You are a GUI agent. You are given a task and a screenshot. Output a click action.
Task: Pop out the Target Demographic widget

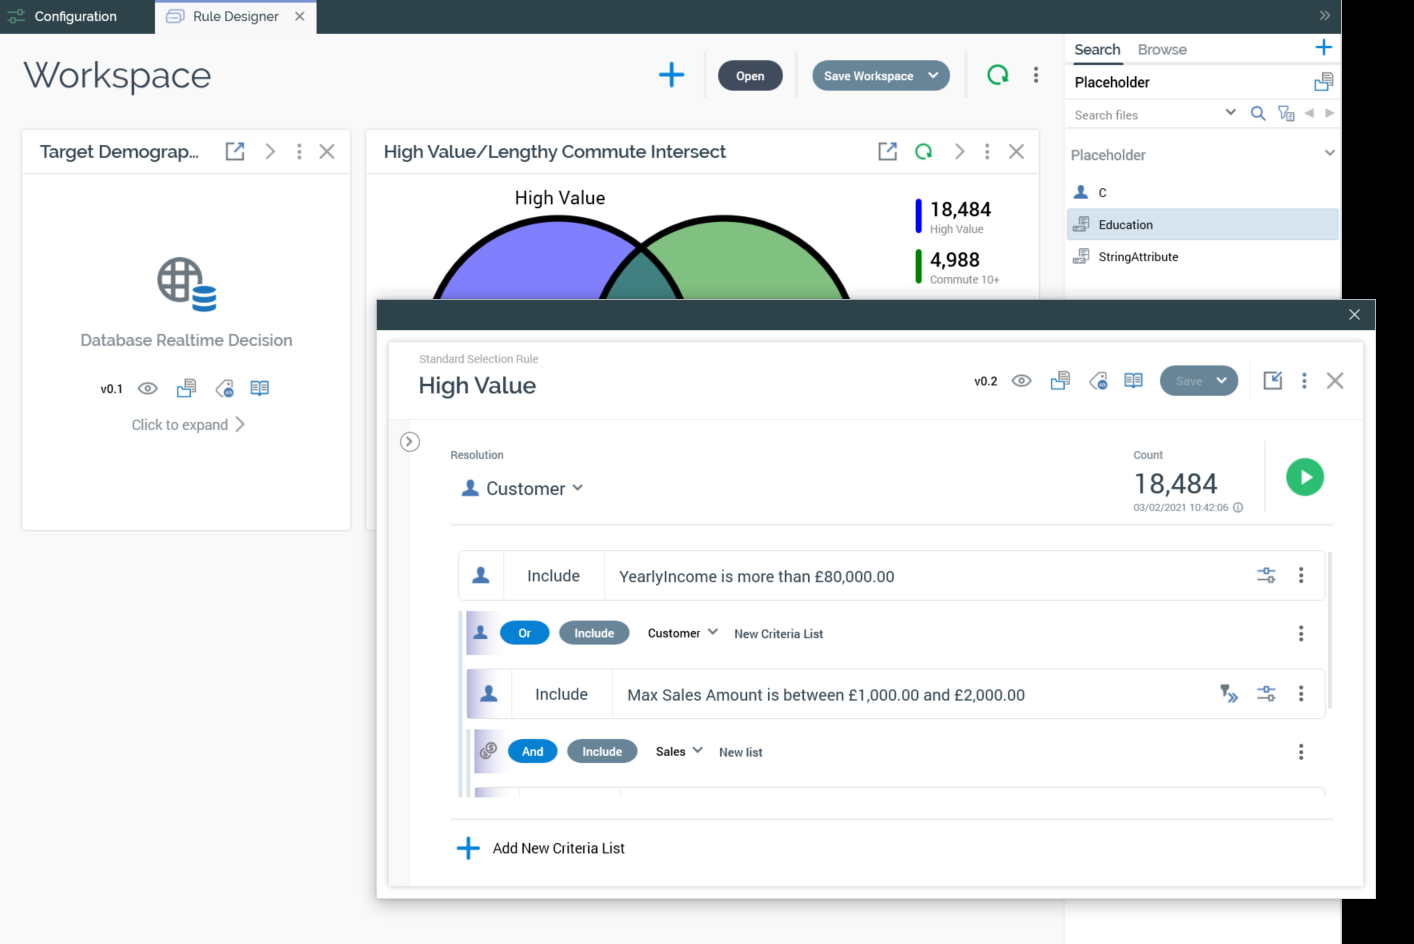[235, 151]
